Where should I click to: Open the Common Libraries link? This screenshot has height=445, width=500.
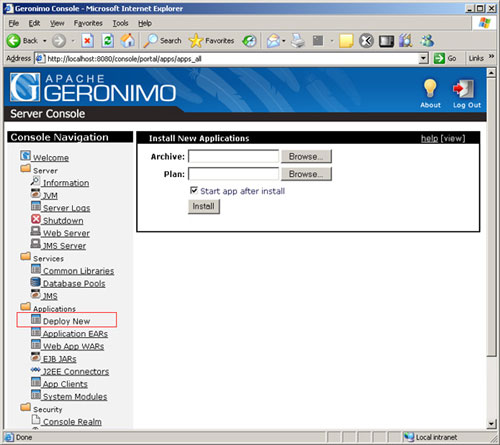(79, 271)
